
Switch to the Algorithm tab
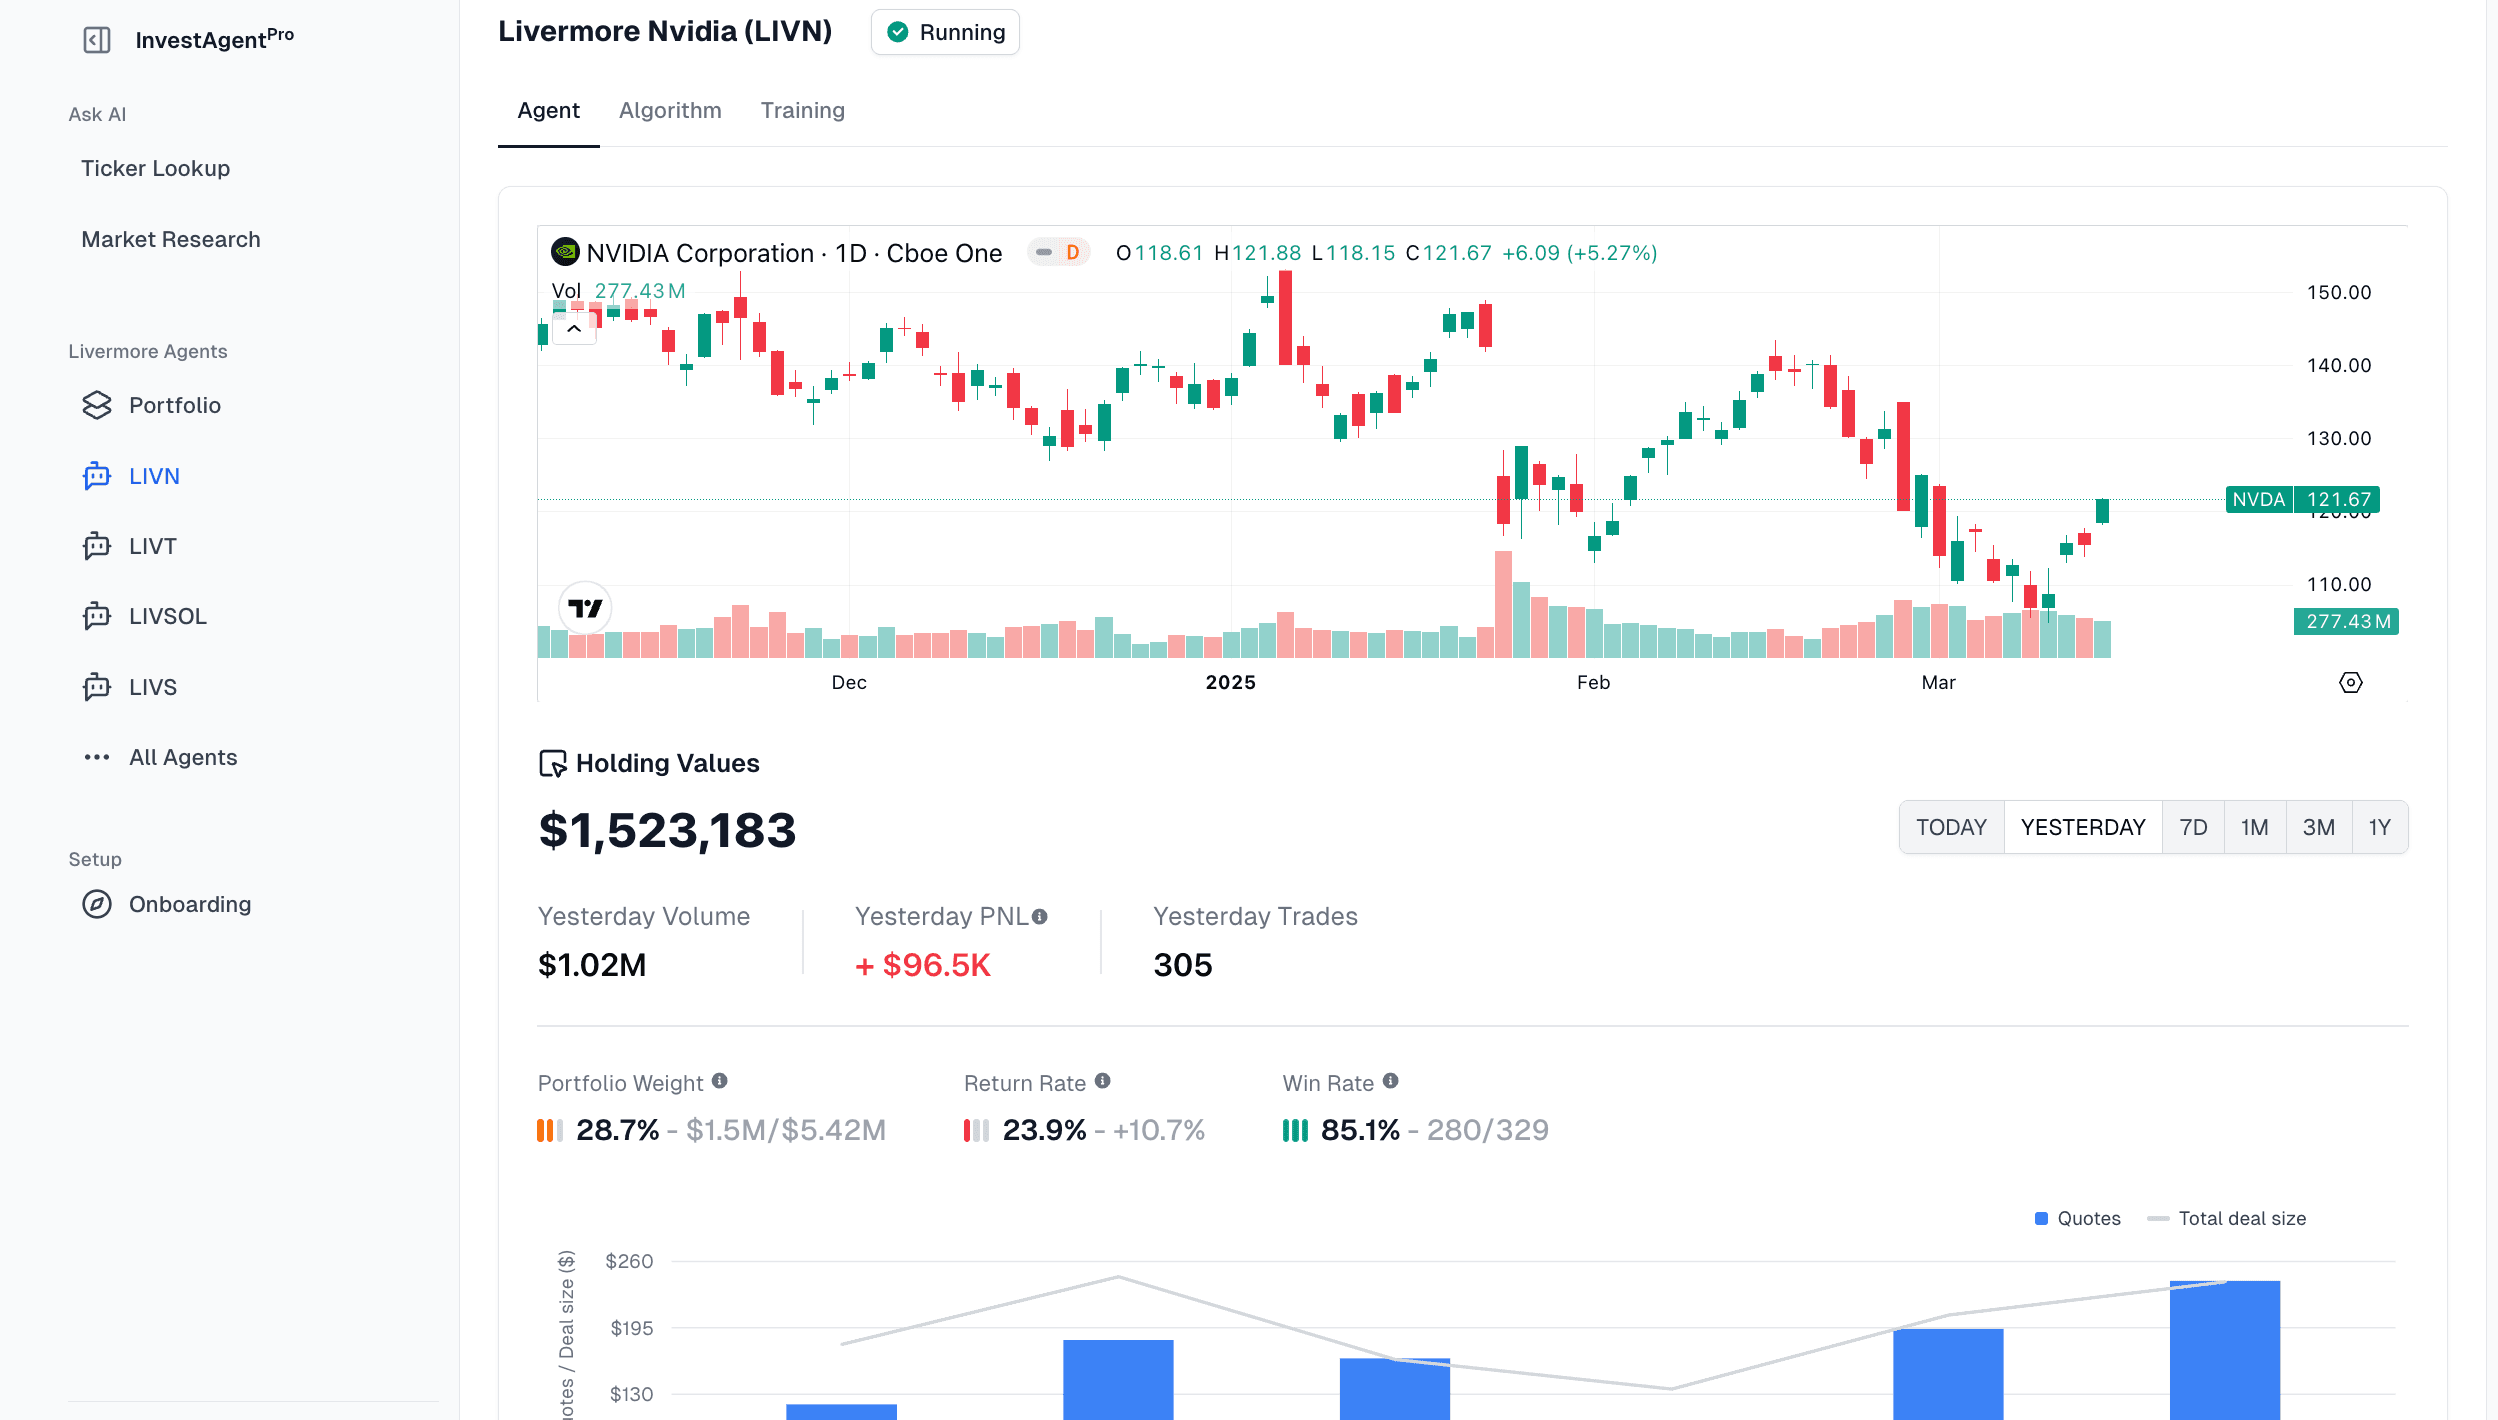(x=670, y=110)
